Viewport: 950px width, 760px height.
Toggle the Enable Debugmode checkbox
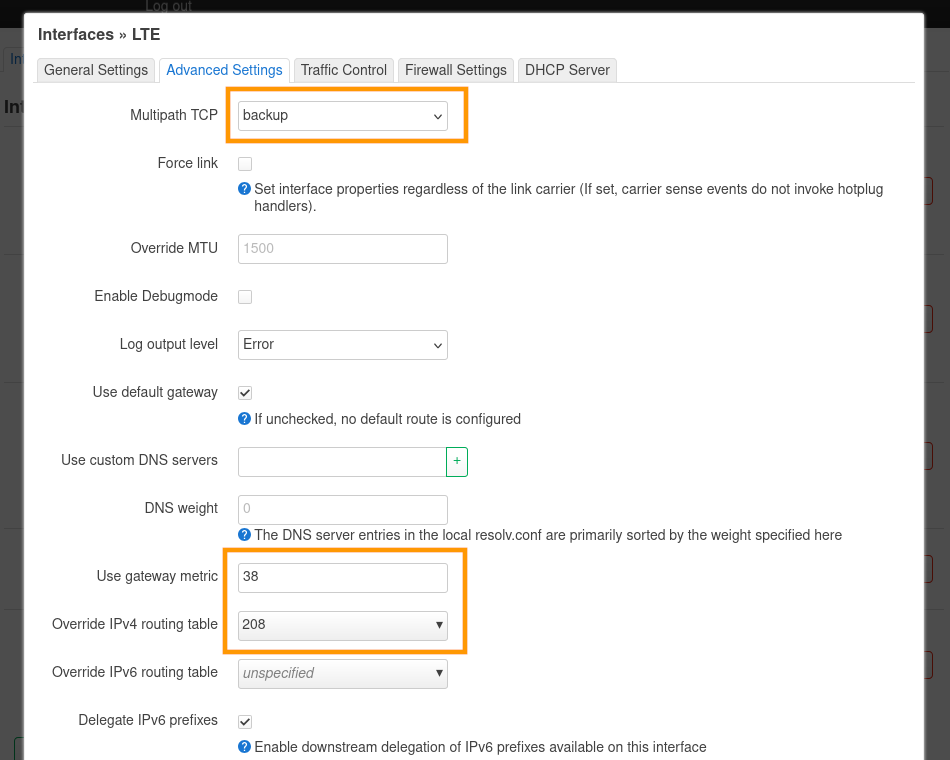[x=245, y=297]
